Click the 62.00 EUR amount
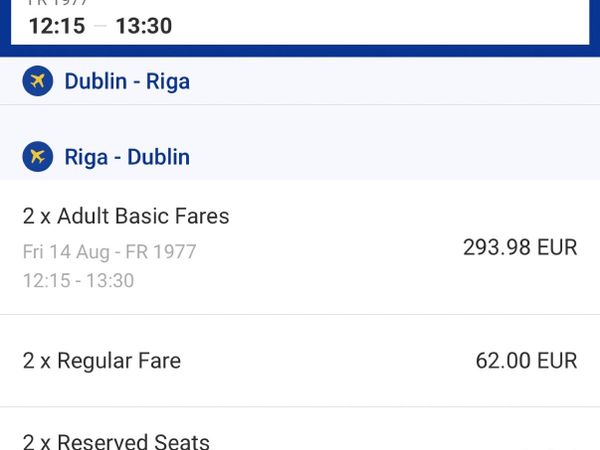 [x=526, y=360]
